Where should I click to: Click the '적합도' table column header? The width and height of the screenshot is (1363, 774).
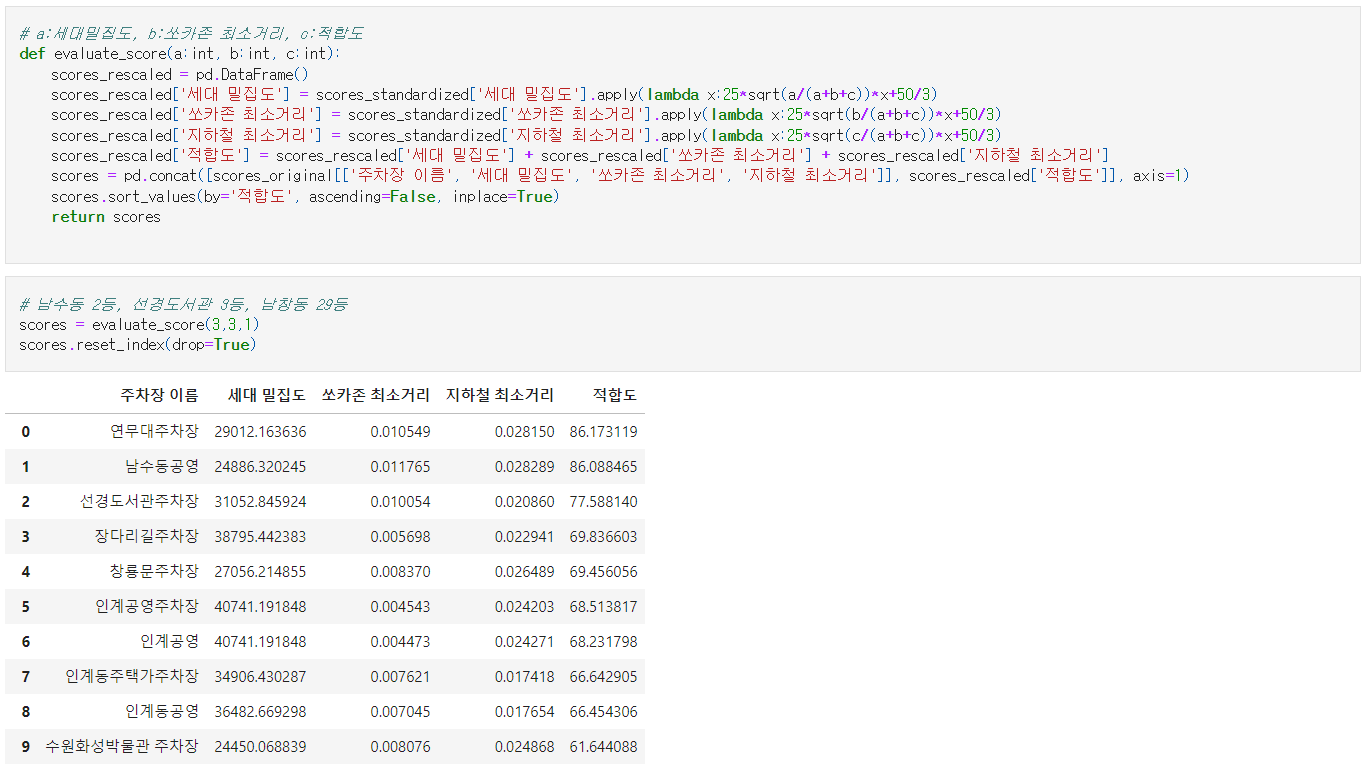point(614,395)
